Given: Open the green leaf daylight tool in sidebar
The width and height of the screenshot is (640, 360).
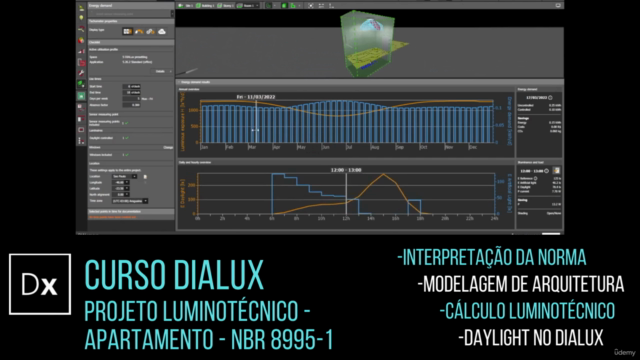Looking at the screenshot, I should pos(81,84).
